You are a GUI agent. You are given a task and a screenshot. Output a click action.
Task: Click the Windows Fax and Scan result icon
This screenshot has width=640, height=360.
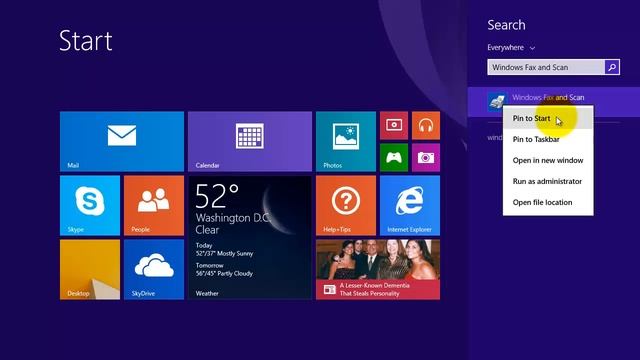click(x=496, y=101)
